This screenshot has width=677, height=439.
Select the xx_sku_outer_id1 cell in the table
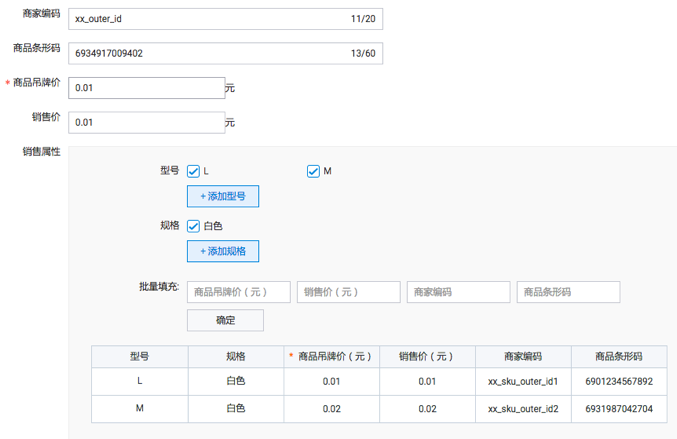point(523,382)
